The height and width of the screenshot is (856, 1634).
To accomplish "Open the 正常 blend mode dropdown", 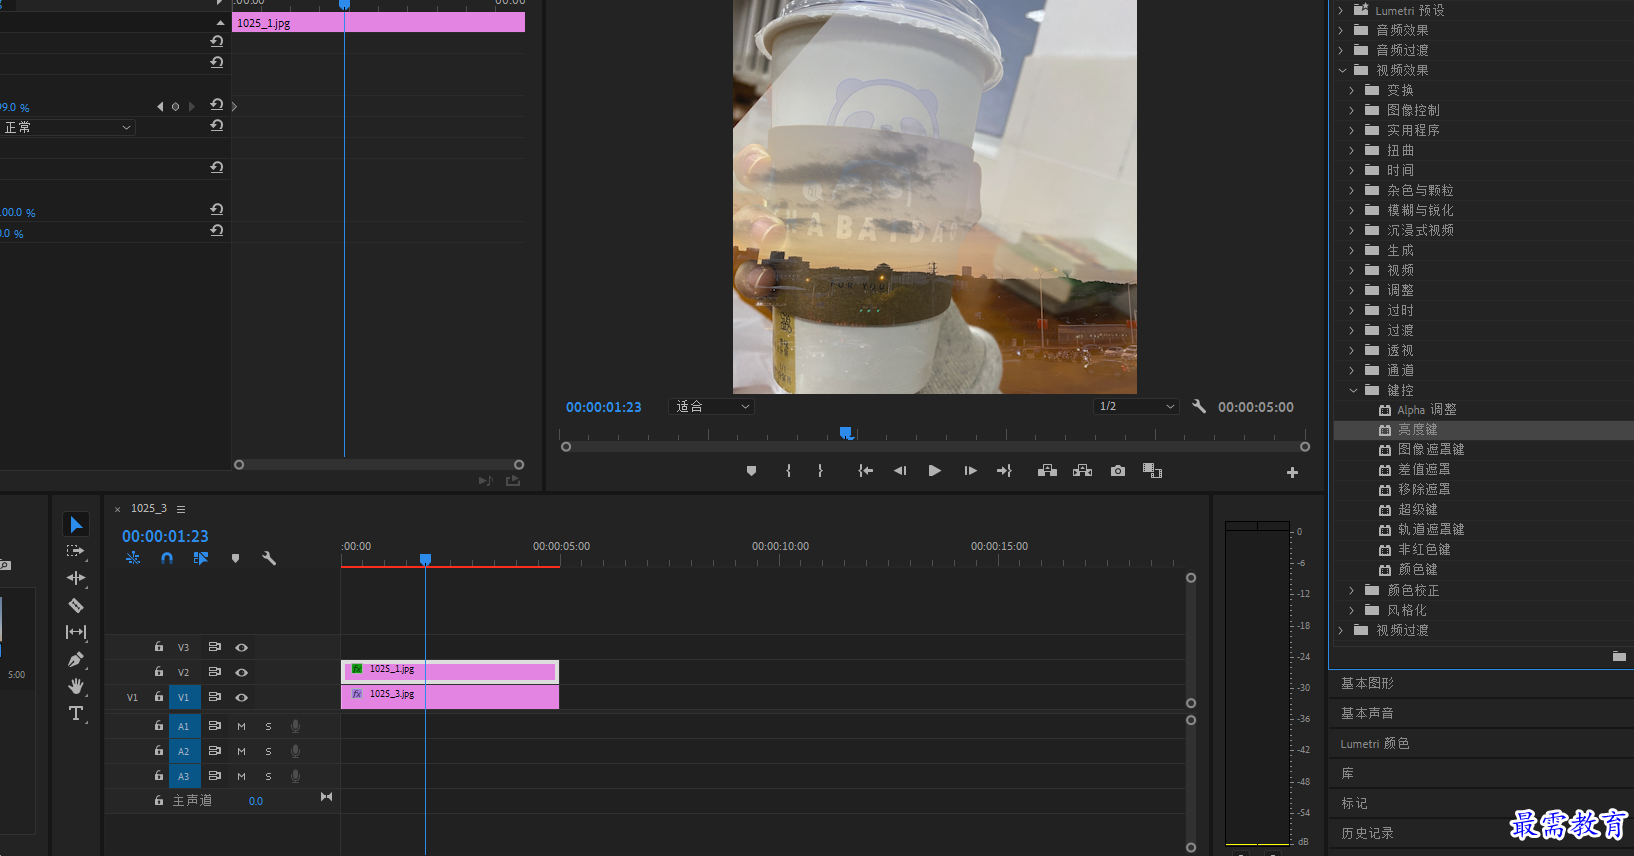I will coord(67,127).
